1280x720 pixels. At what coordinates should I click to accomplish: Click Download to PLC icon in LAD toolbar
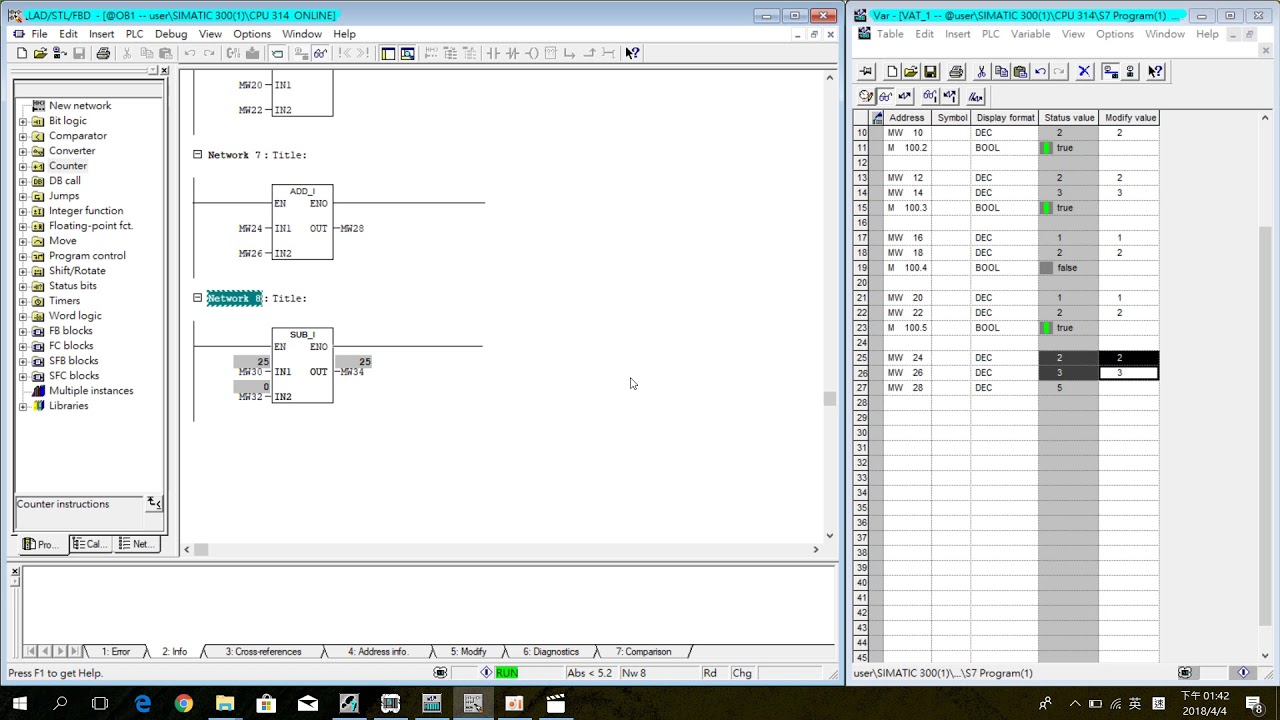pos(252,53)
